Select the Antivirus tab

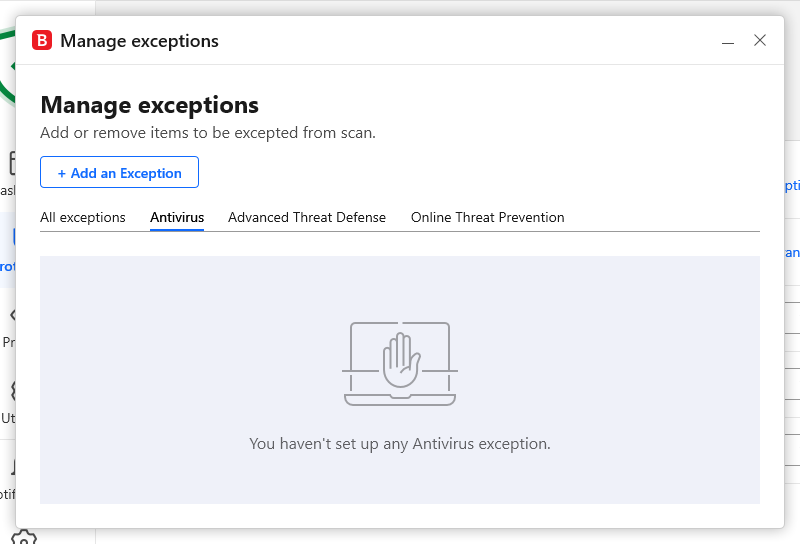[177, 217]
